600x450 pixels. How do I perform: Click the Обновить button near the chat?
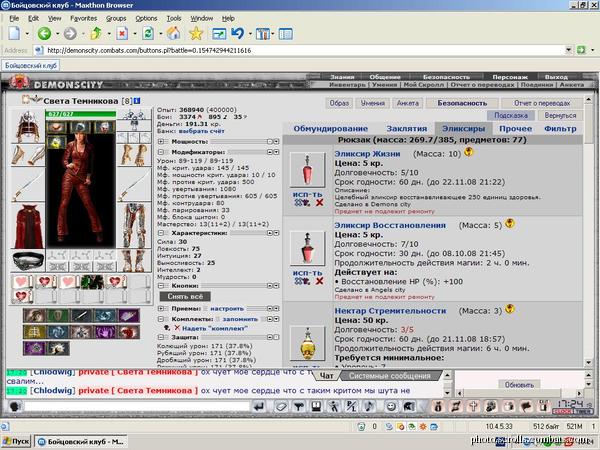(x=519, y=385)
